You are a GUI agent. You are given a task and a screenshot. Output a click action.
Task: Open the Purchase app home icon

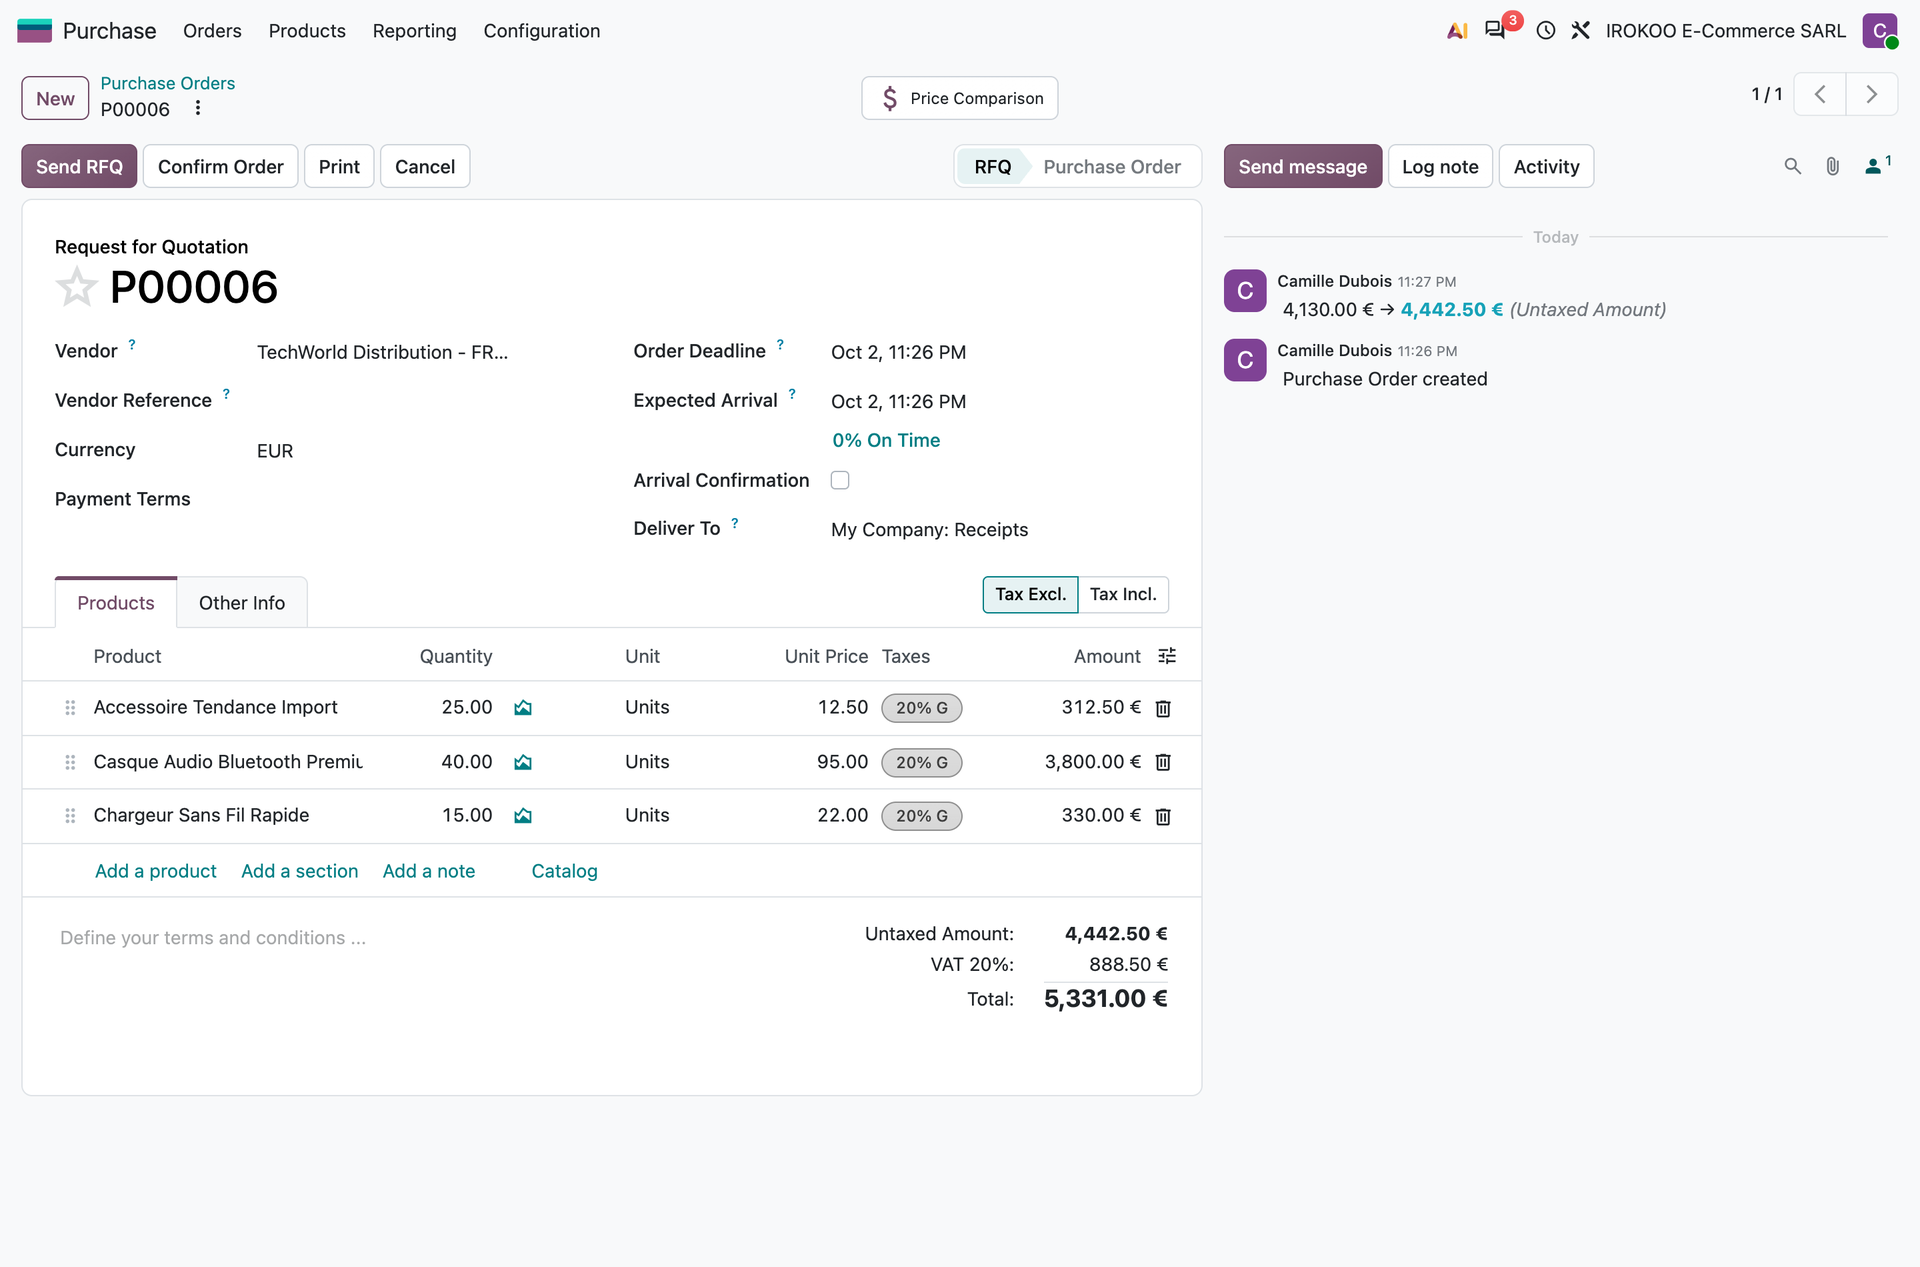[34, 31]
